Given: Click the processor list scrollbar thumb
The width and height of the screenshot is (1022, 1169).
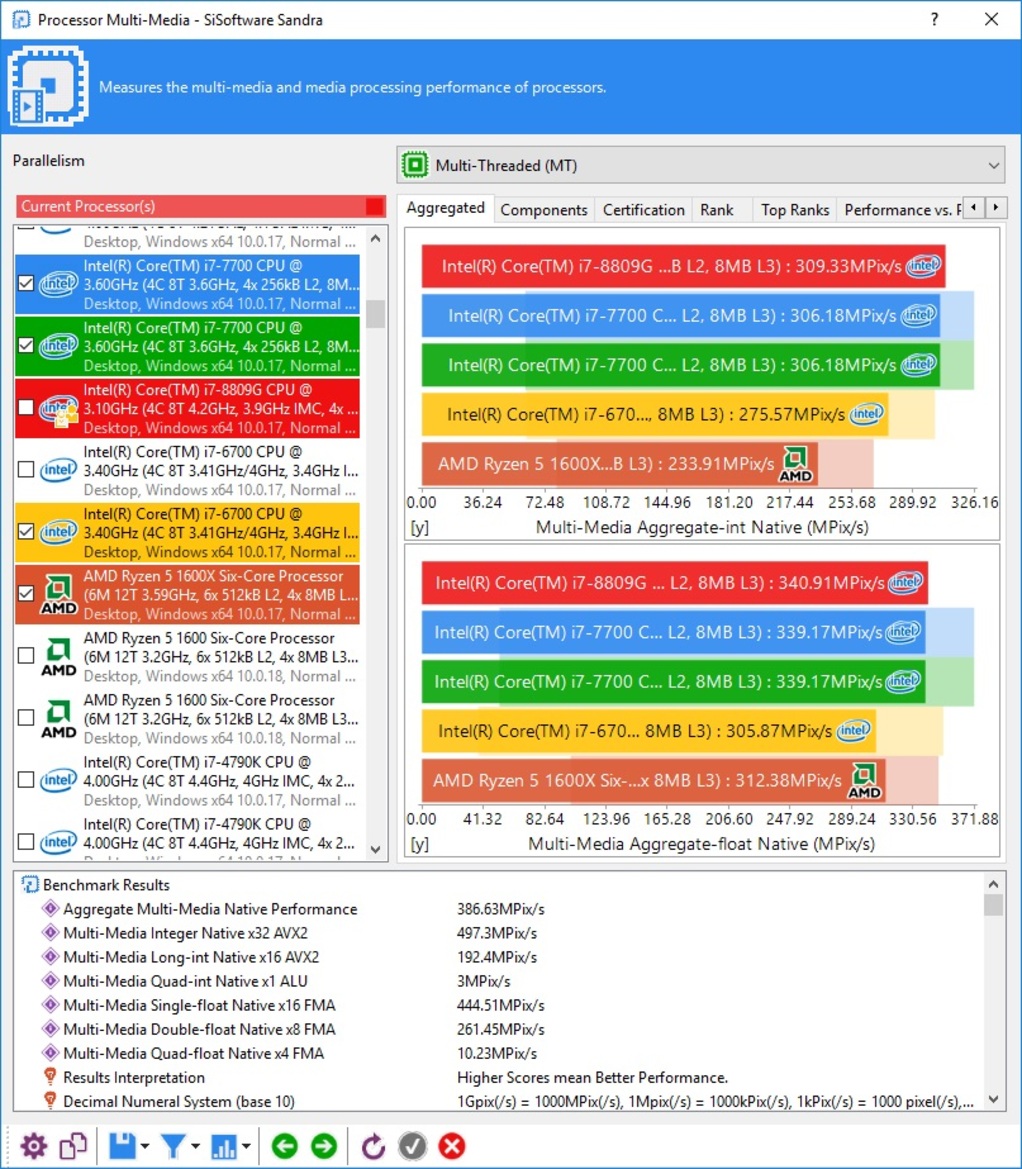Looking at the screenshot, I should 376,314.
